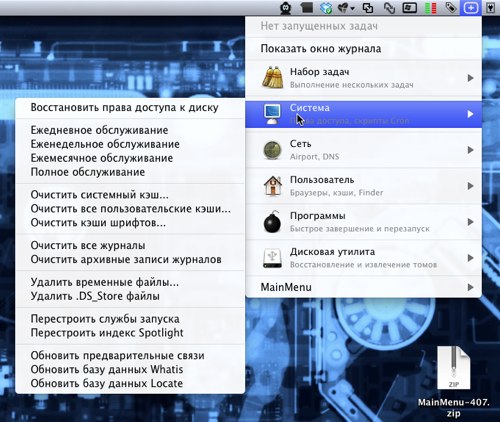
Task: Click the blue cube menu bar icon
Action: pyautogui.click(x=325, y=8)
